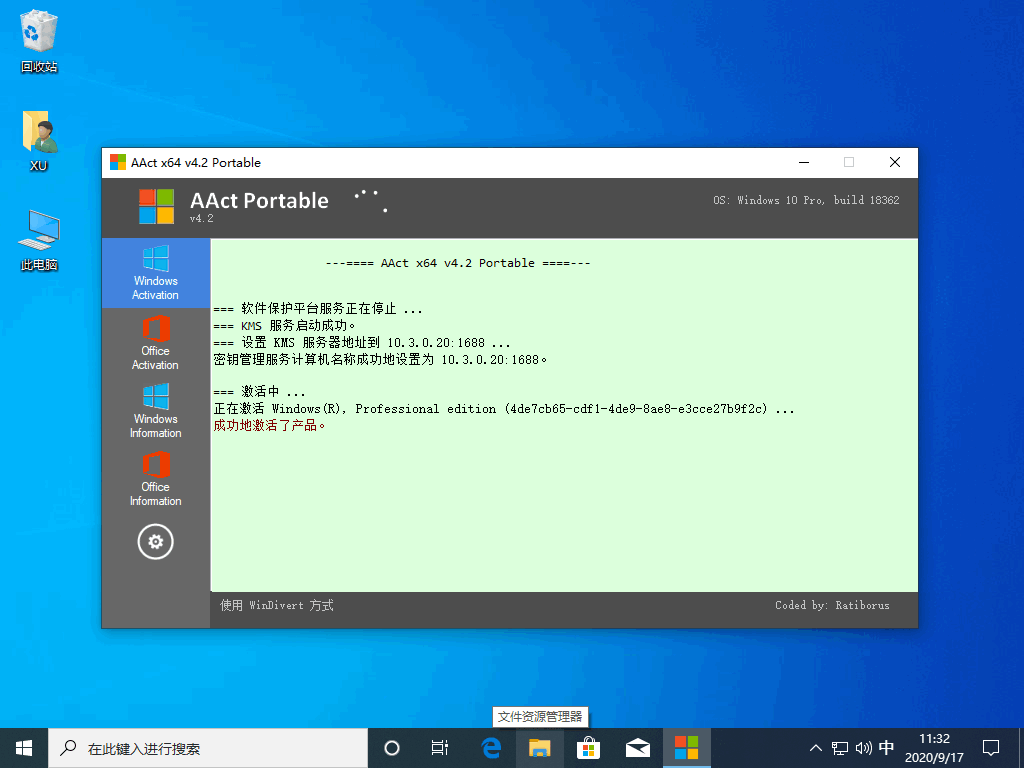Open Microsoft Store from taskbar

pos(589,748)
